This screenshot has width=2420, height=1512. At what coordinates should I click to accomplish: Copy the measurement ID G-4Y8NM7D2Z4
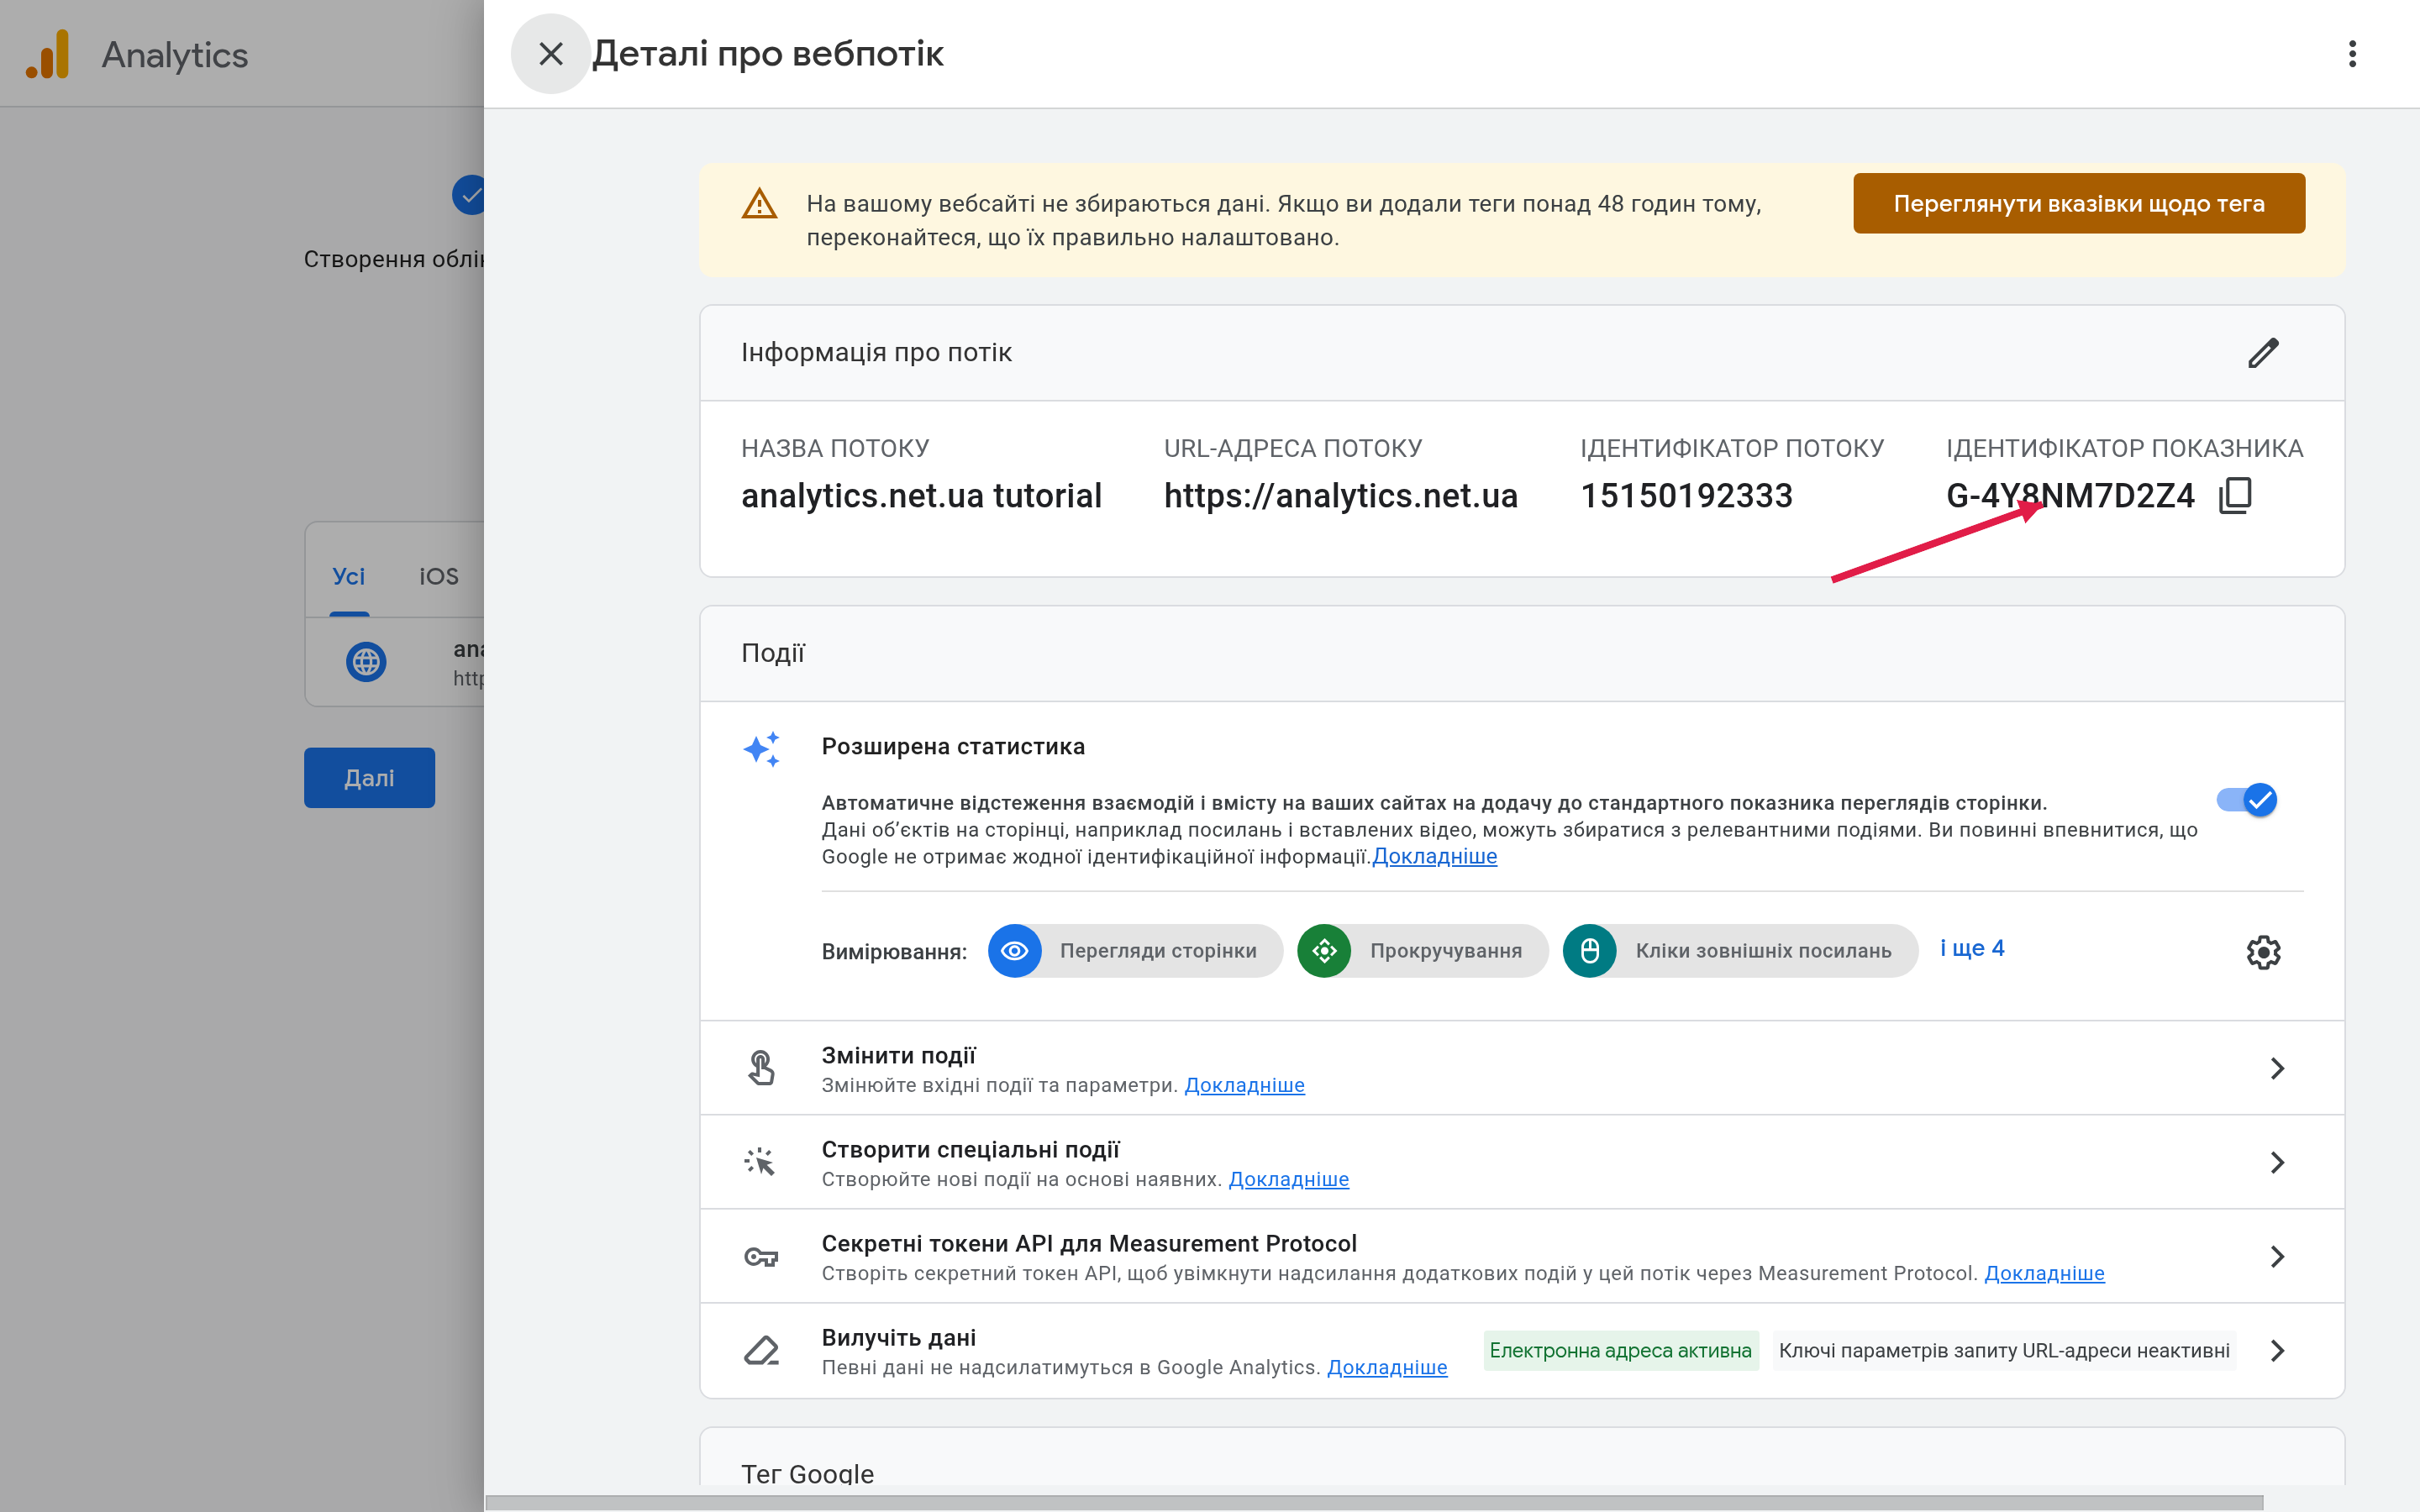(2236, 495)
